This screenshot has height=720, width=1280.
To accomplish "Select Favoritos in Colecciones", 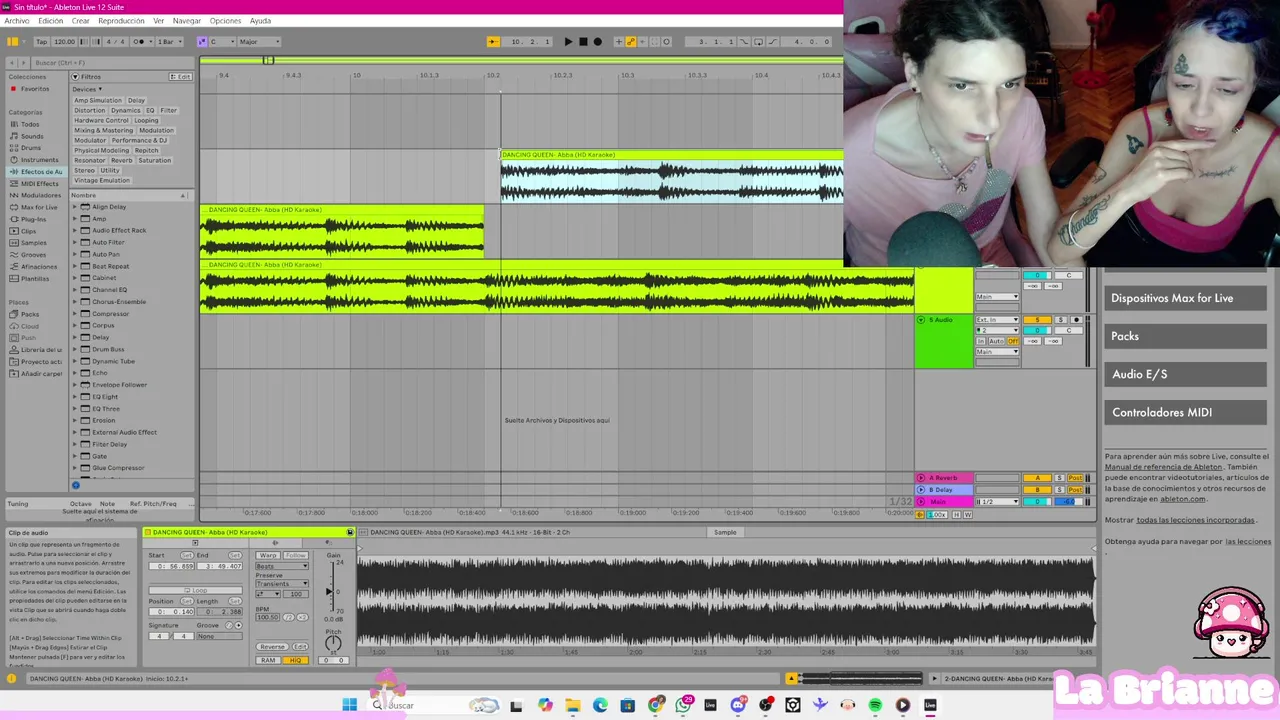I will [x=35, y=89].
